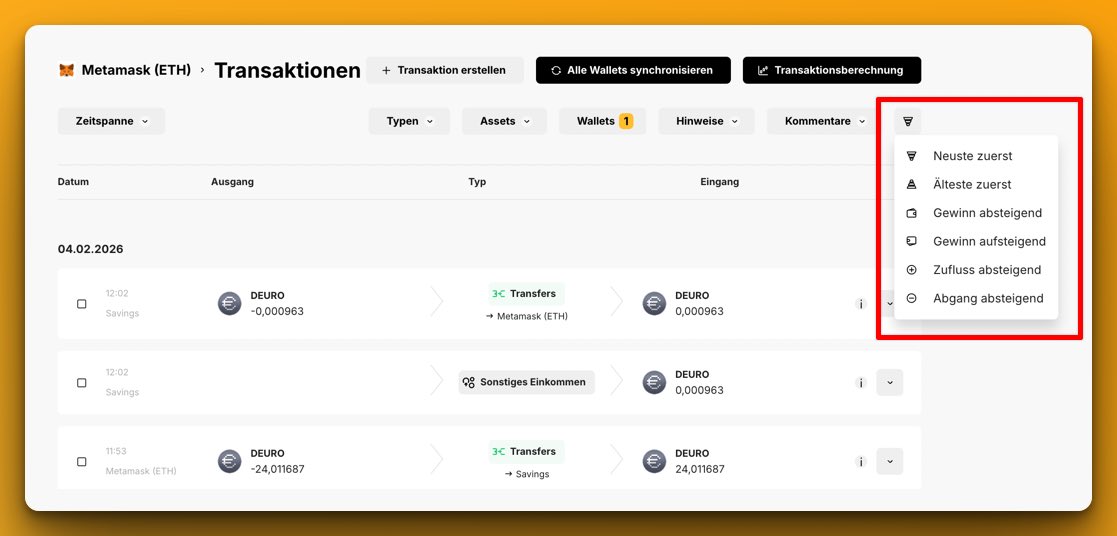Click info icon in first 12:02 Transfers row
Image resolution: width=1117 pixels, height=536 pixels.
(x=861, y=304)
